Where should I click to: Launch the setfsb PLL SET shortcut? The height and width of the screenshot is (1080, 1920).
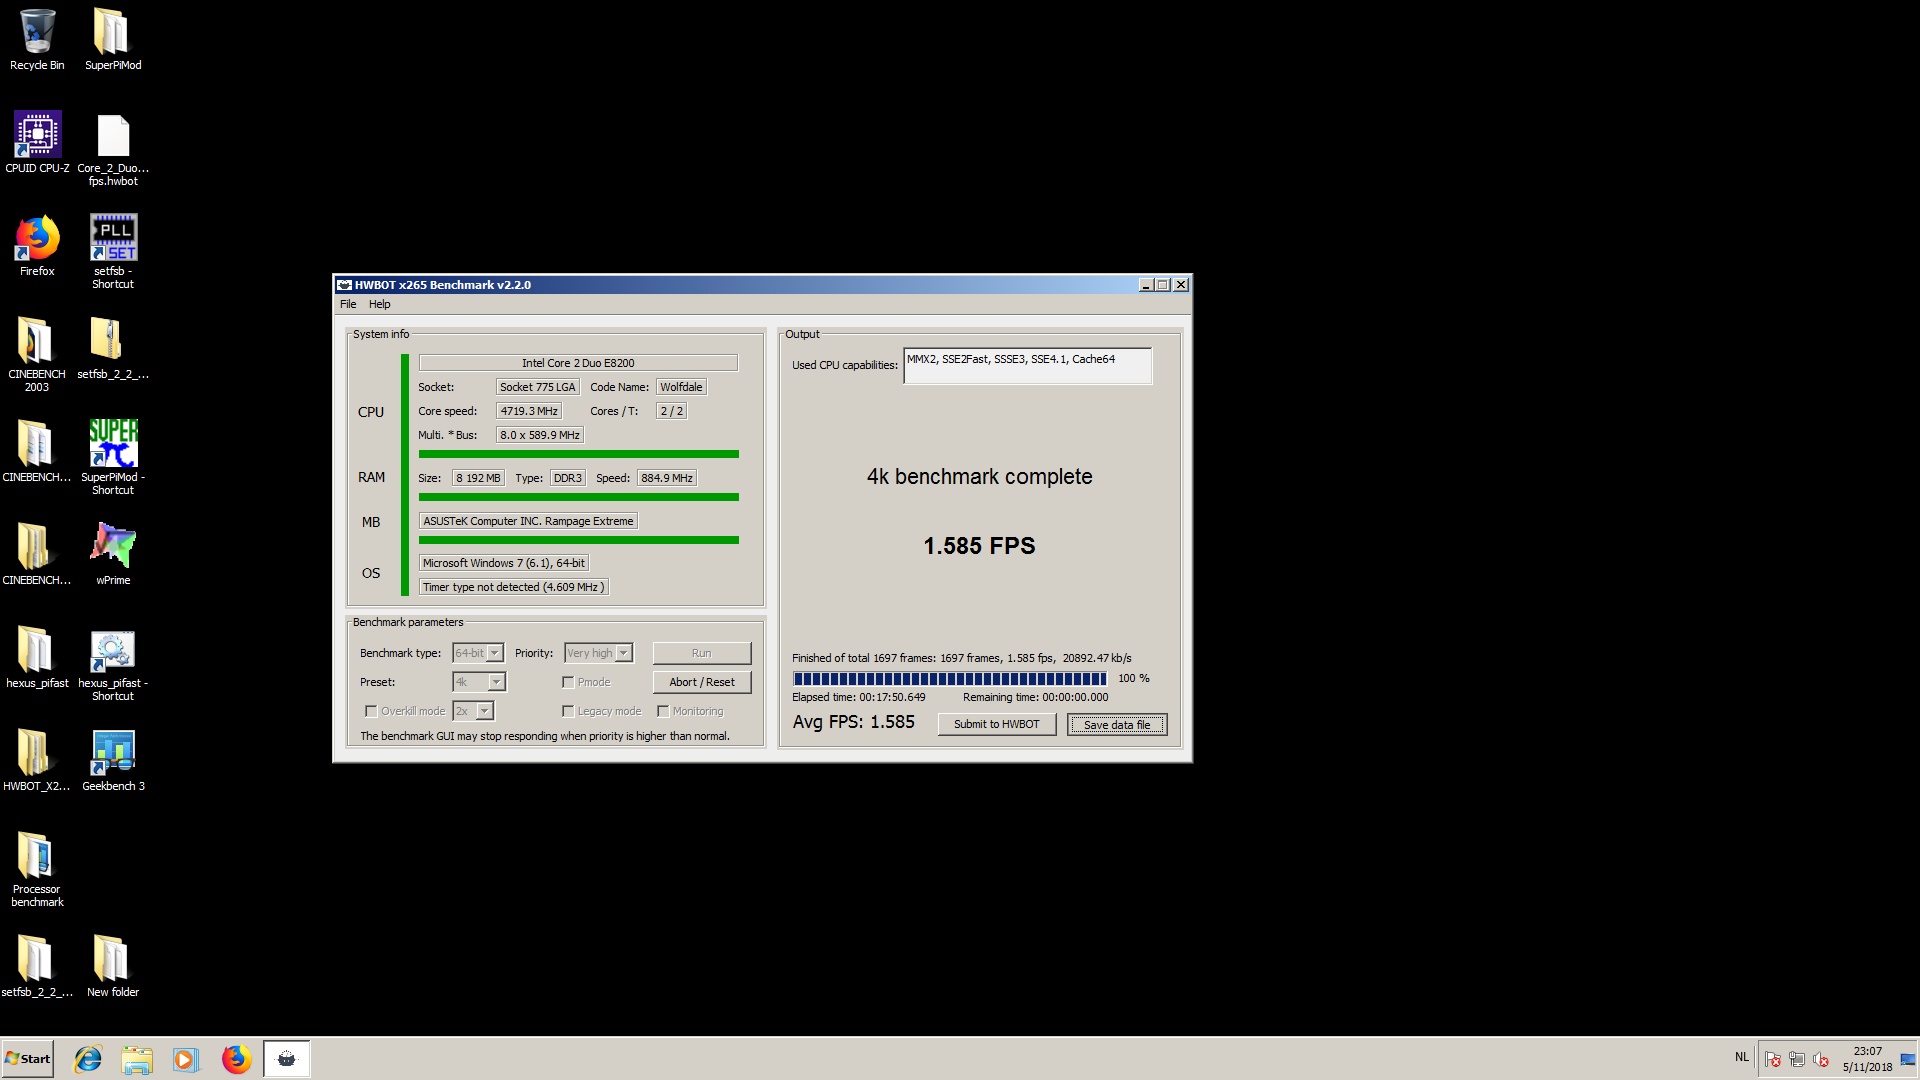coord(113,252)
